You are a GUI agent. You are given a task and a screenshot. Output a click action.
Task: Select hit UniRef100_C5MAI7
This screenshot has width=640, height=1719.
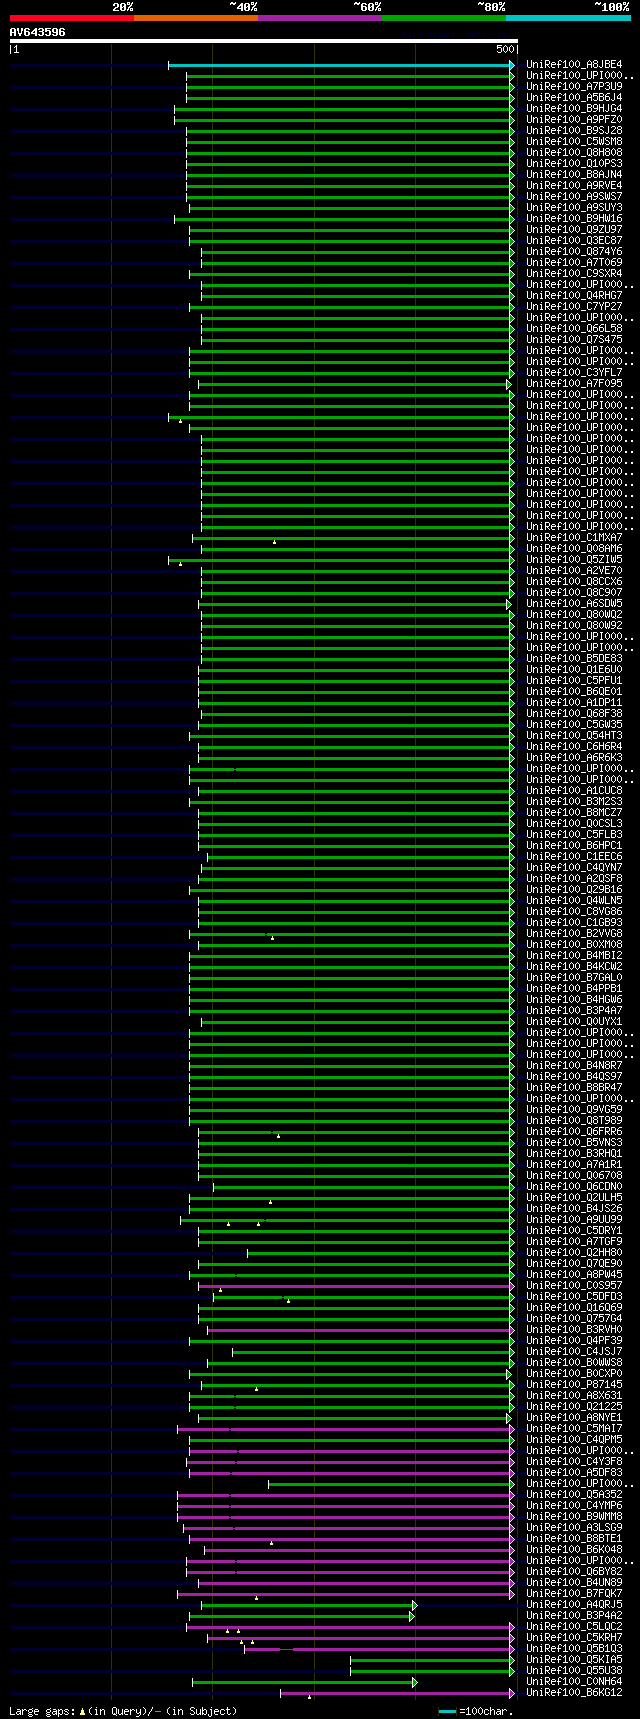574,1429
